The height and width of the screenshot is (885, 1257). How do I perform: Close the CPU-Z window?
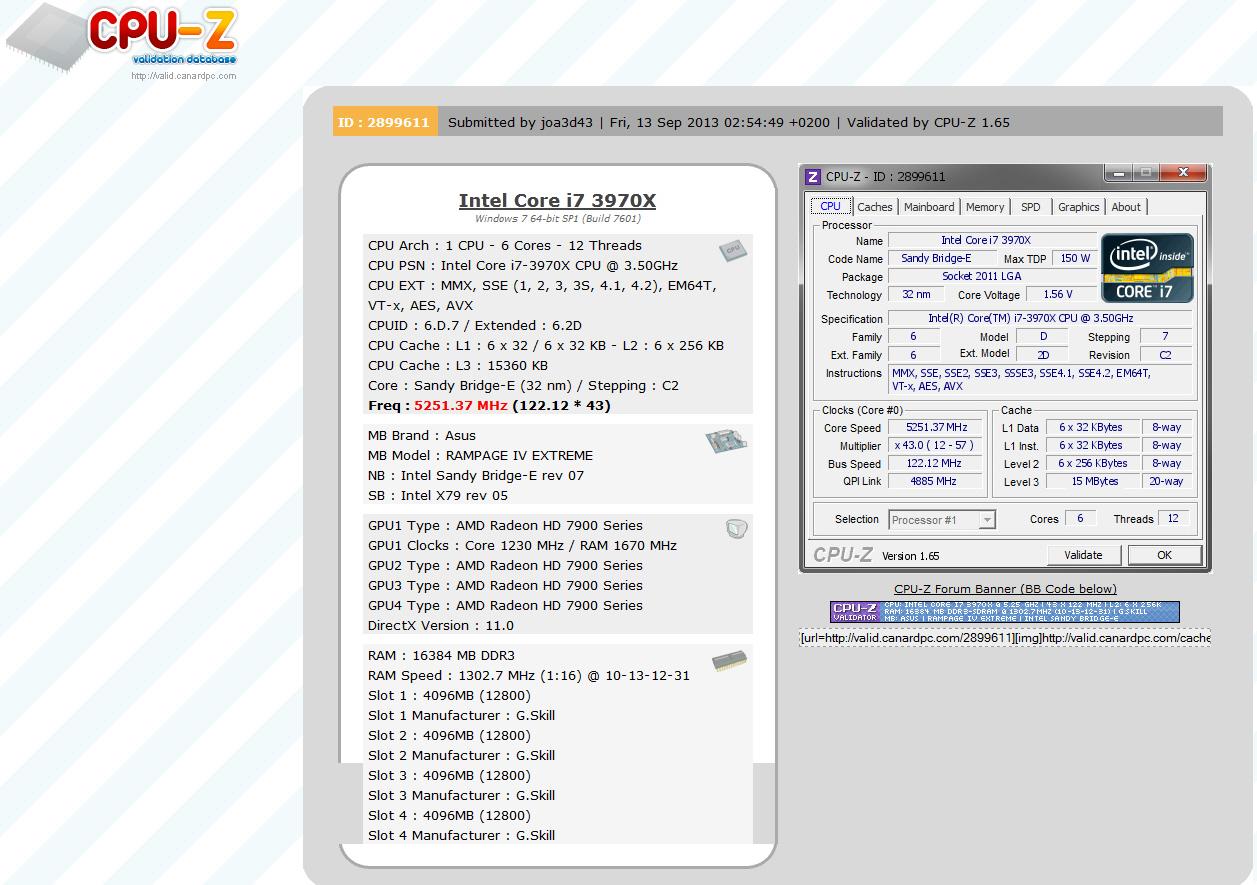pos(1183,173)
